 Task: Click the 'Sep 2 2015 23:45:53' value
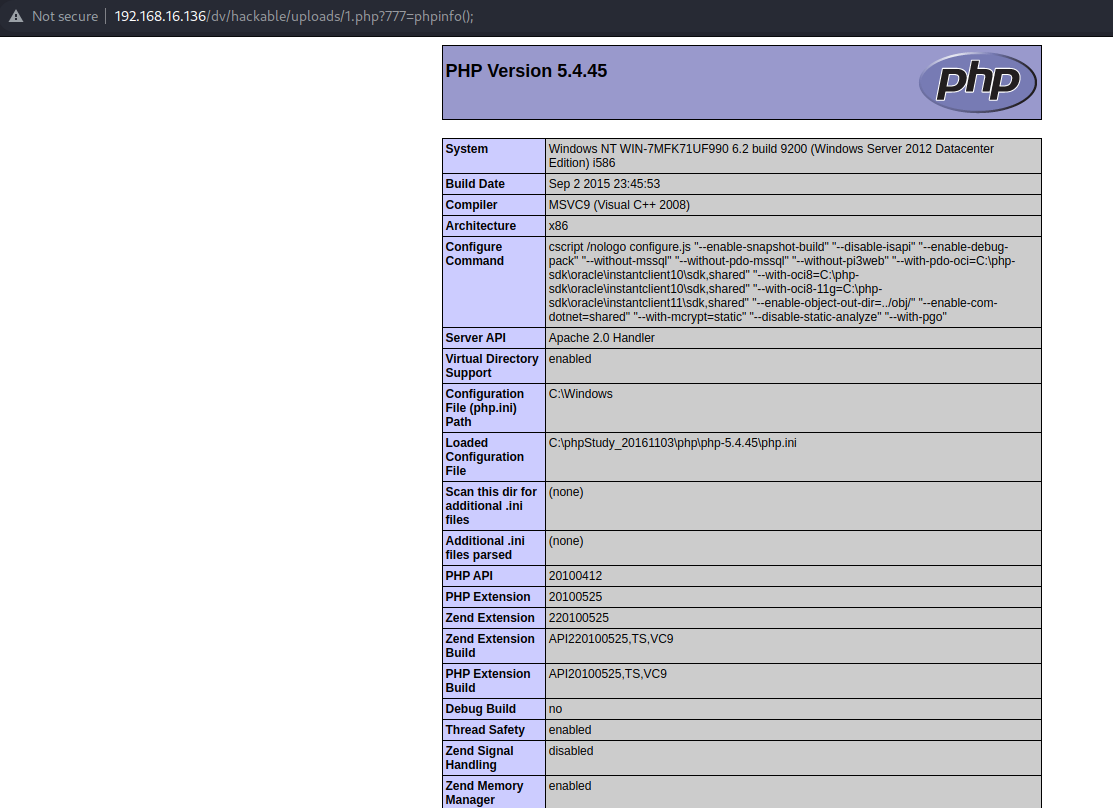tap(604, 184)
